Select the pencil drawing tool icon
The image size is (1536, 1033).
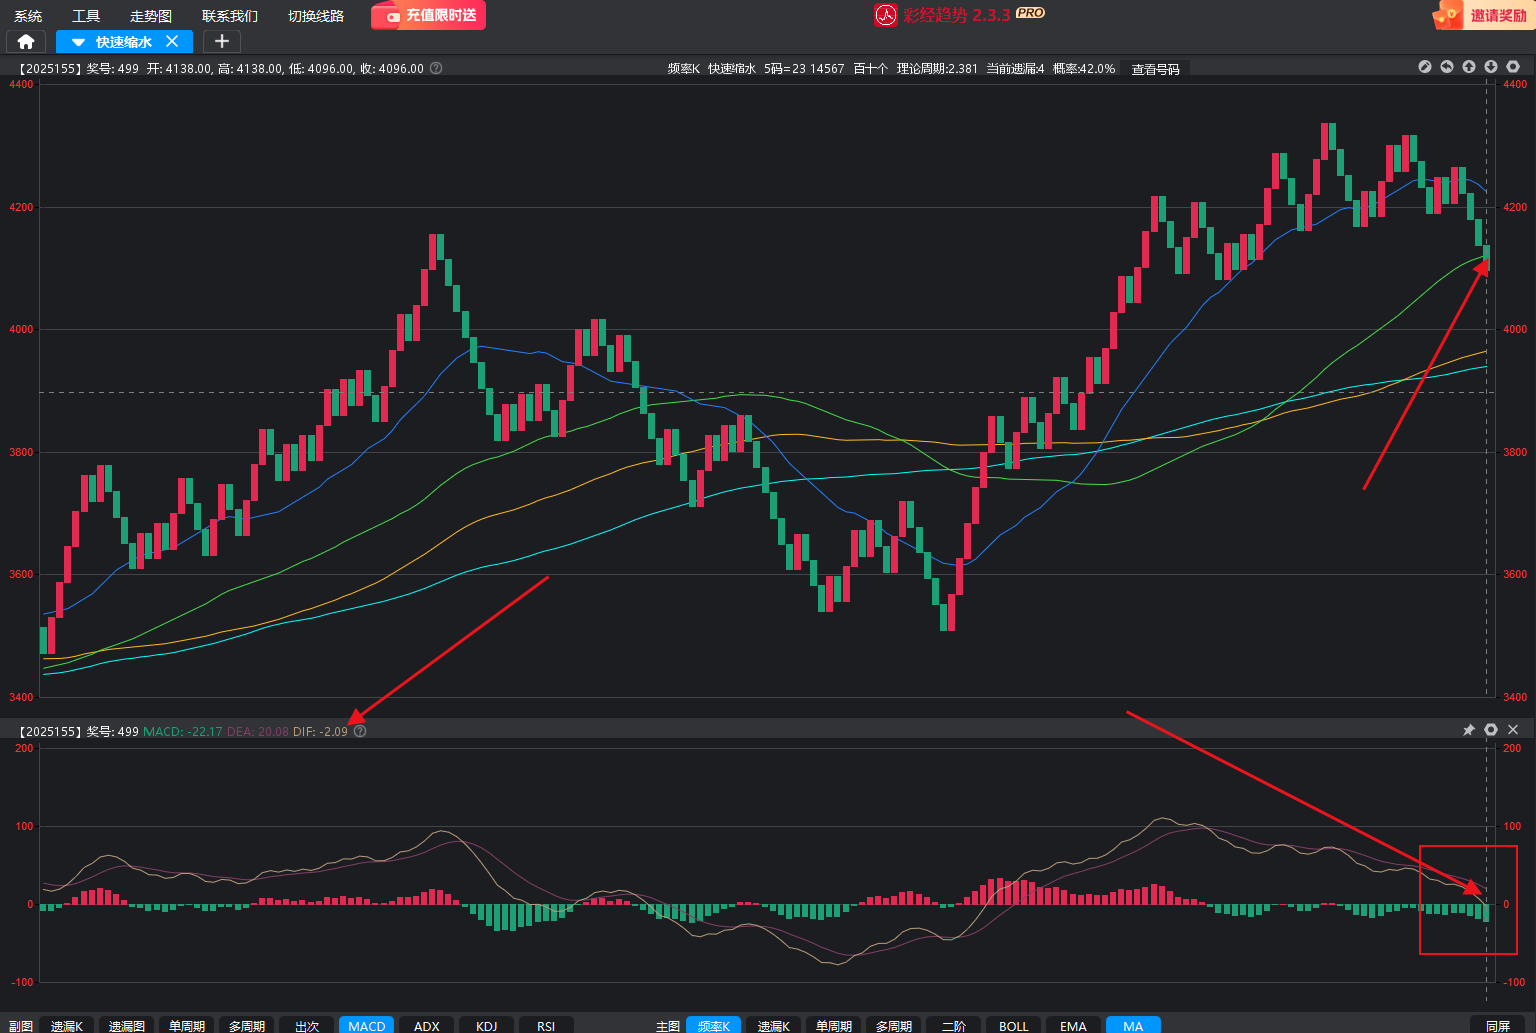[x=1425, y=67]
